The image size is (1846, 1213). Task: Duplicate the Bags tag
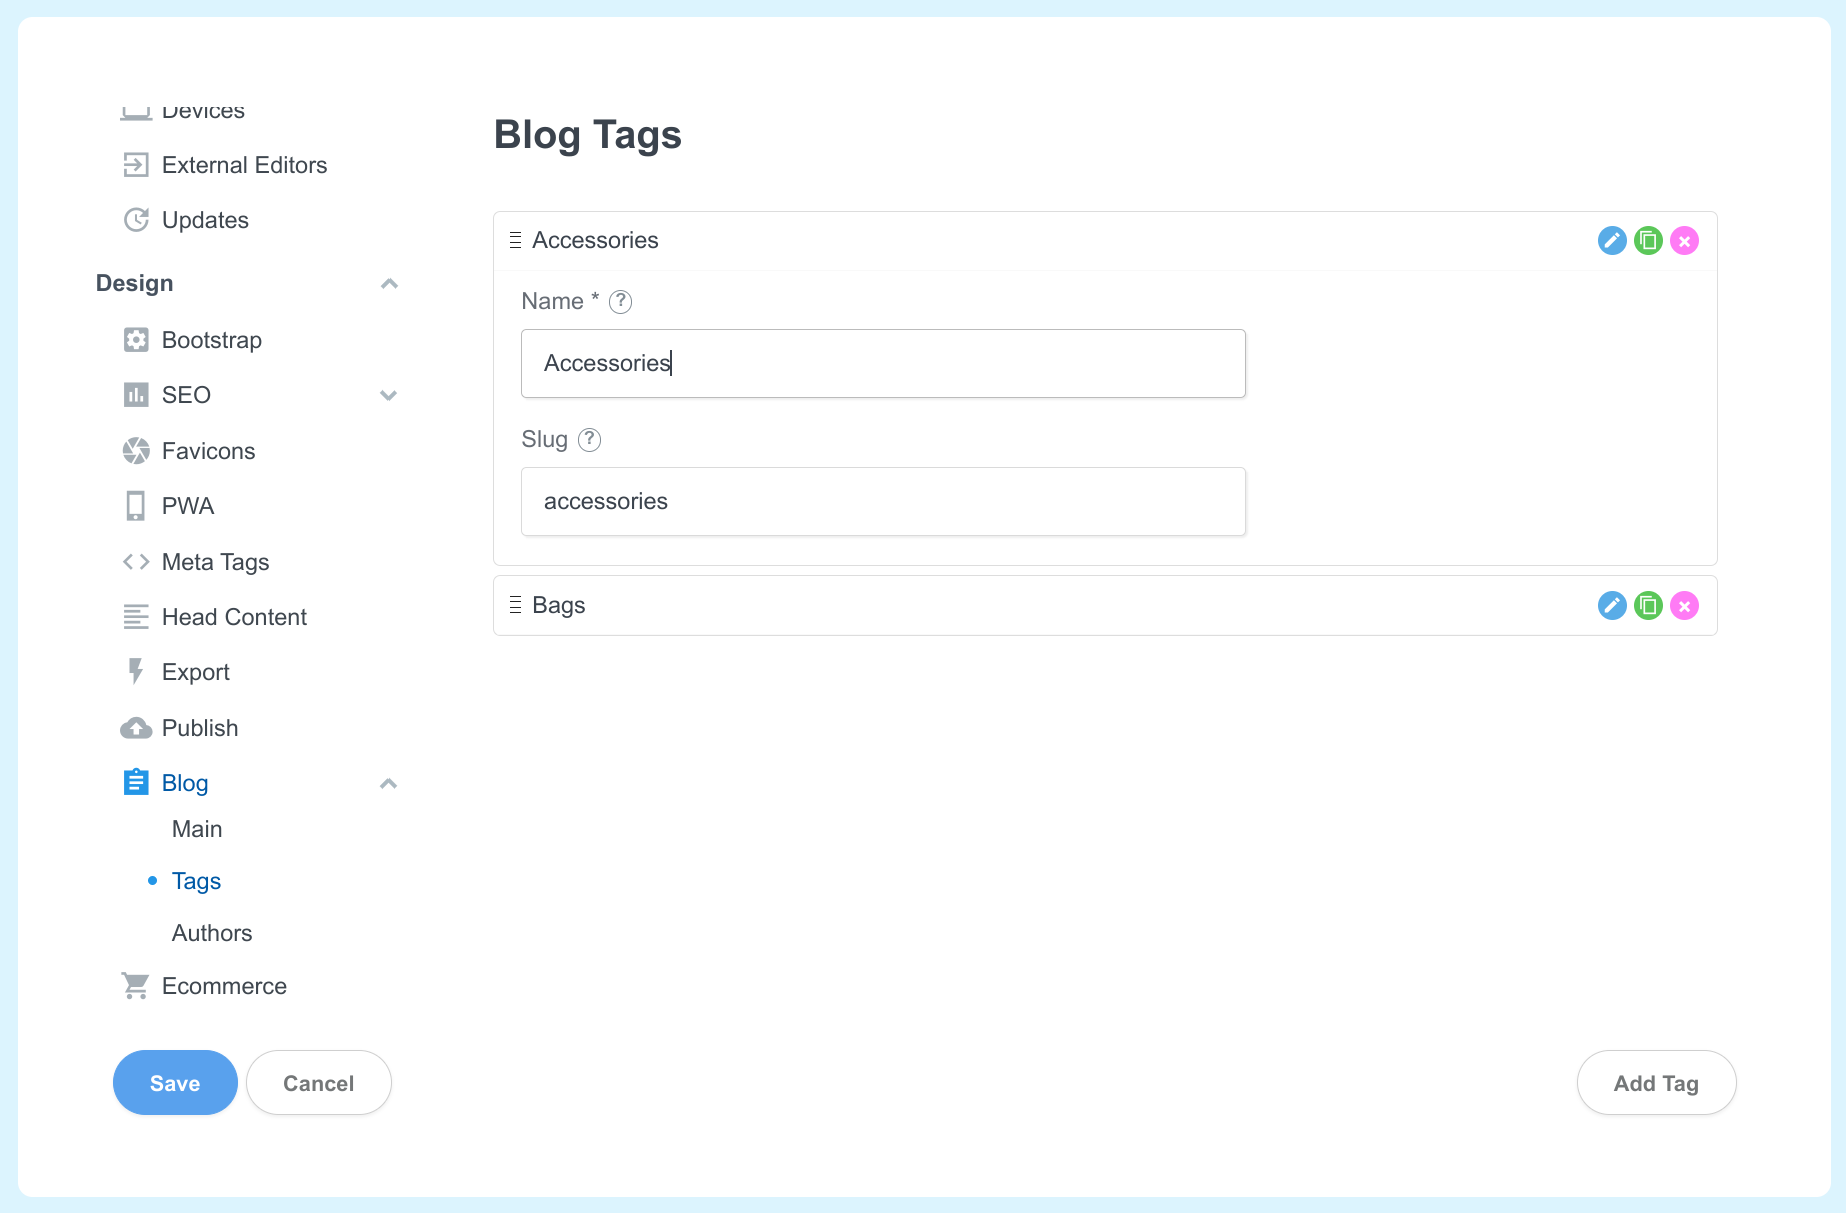point(1648,605)
